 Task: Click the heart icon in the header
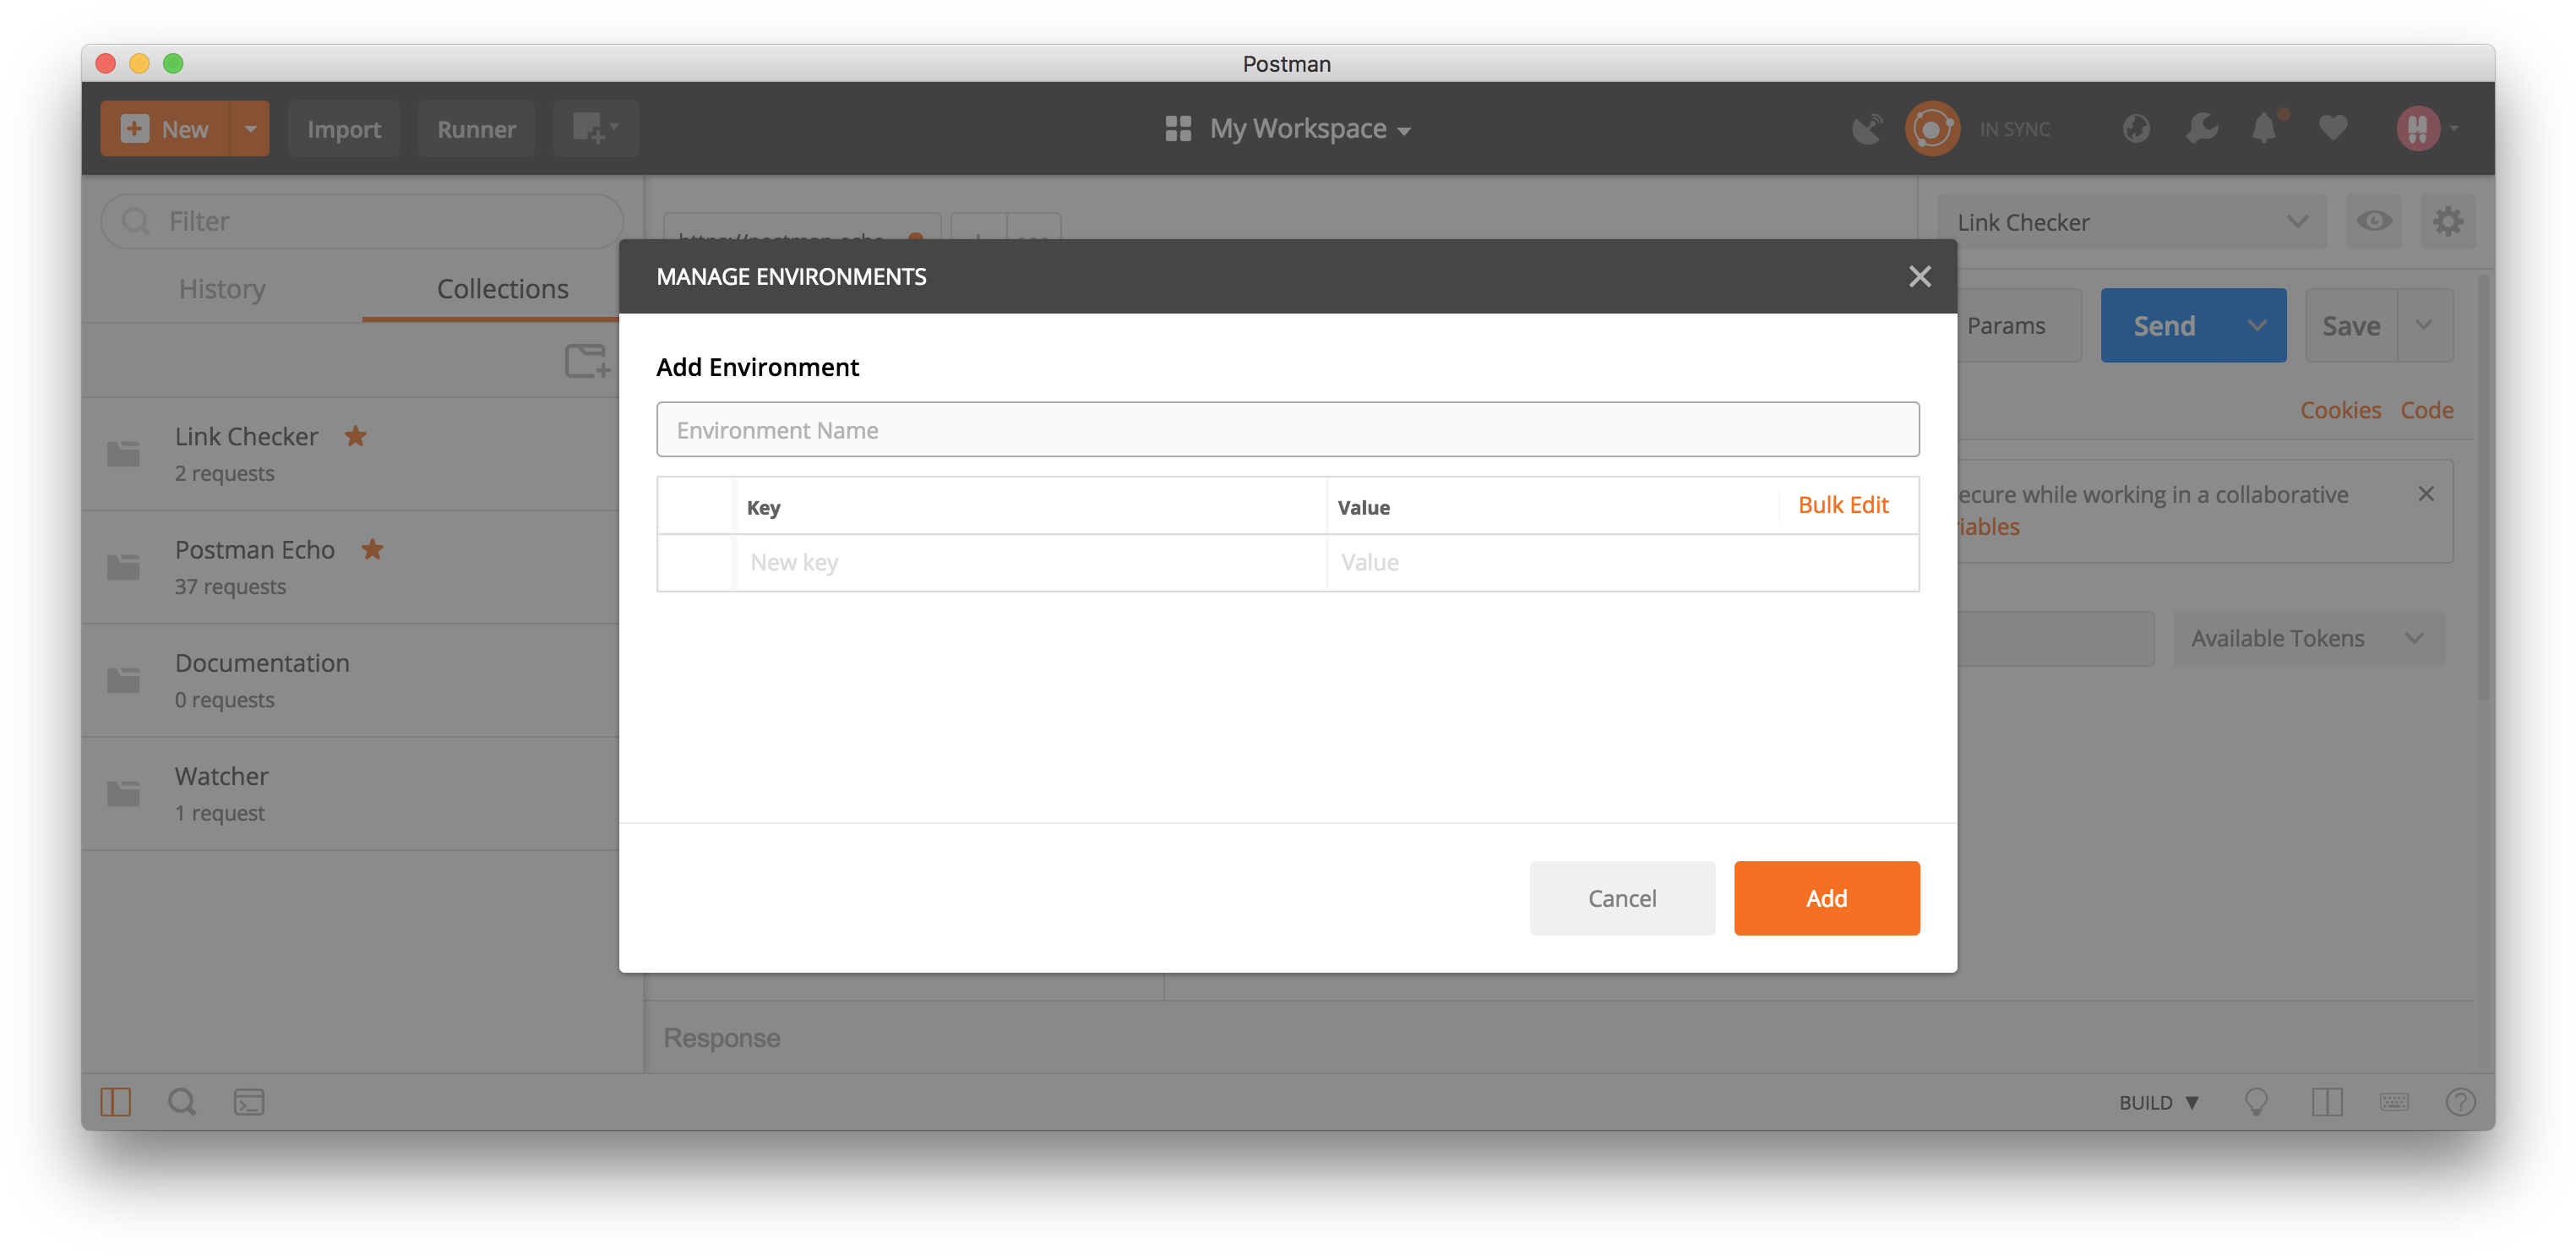(2332, 129)
